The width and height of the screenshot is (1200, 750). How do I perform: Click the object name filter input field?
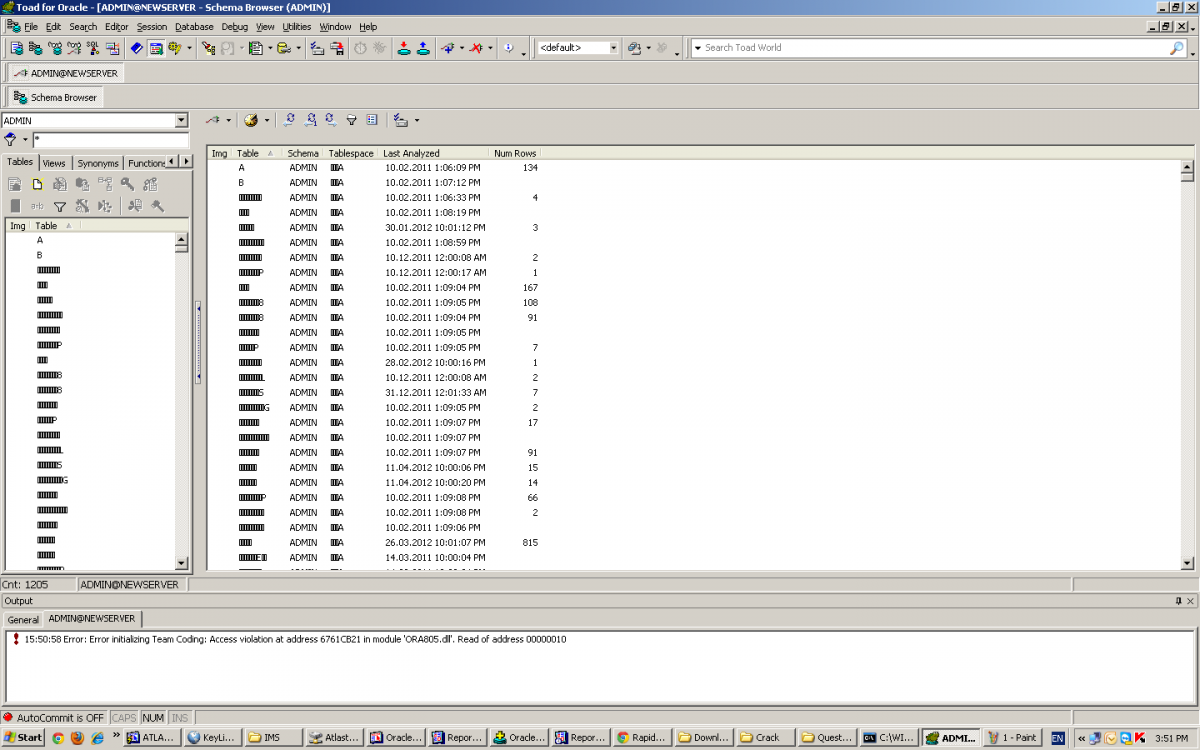110,140
